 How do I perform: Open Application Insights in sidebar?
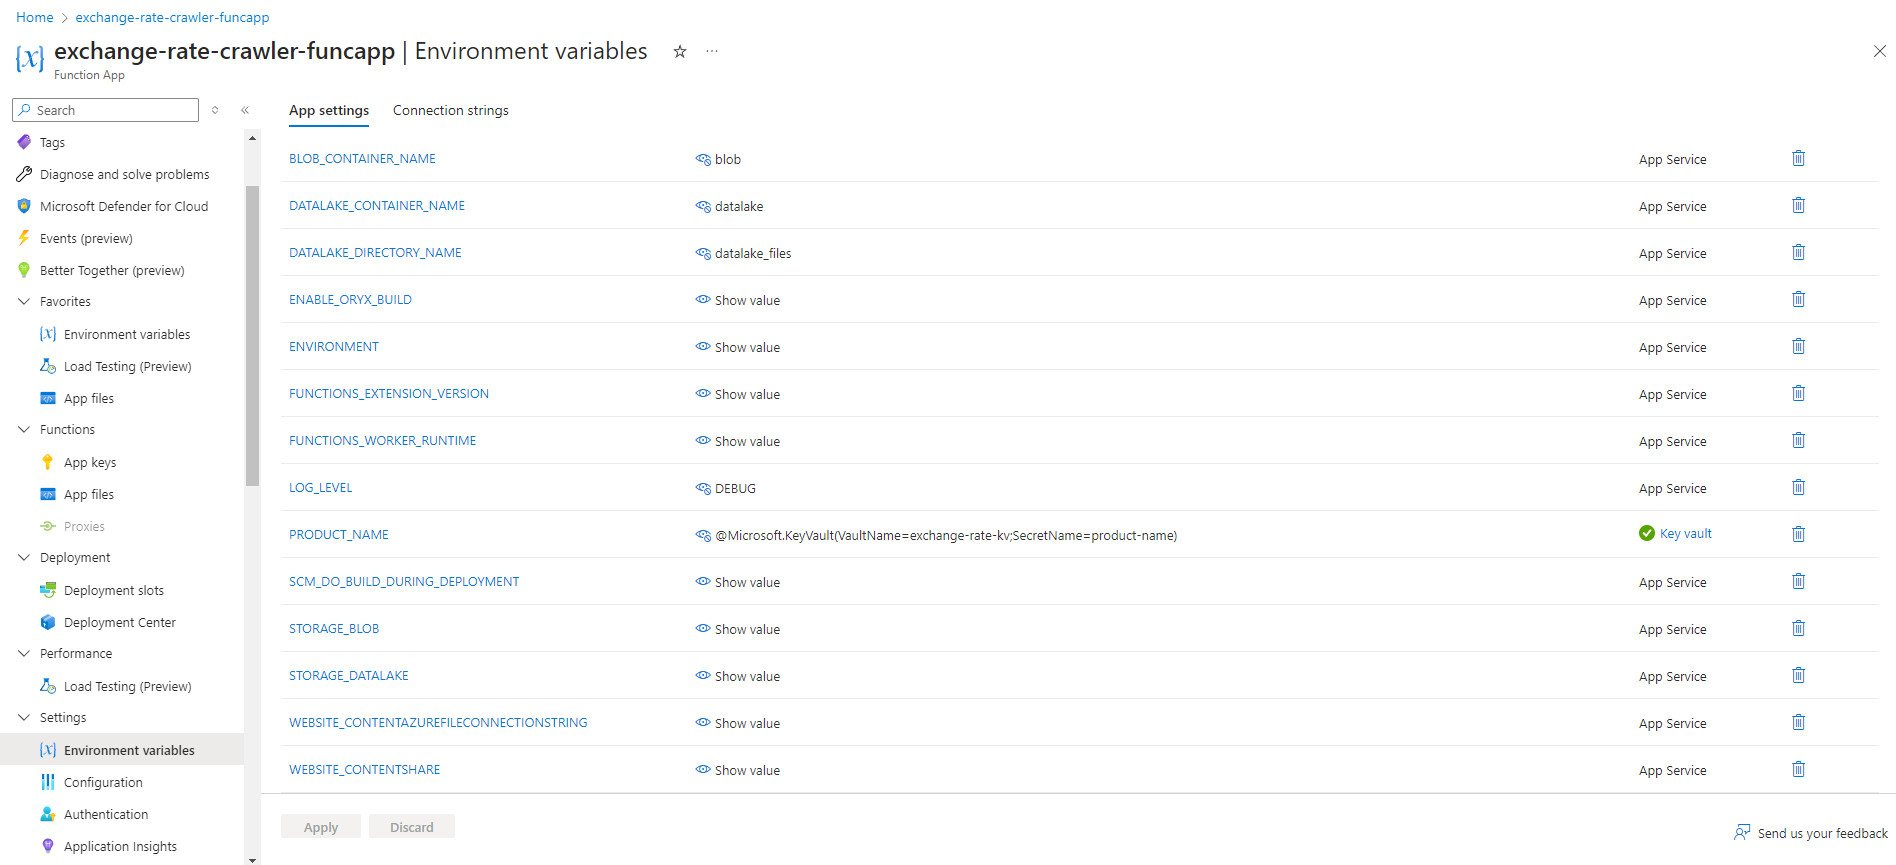pos(120,846)
